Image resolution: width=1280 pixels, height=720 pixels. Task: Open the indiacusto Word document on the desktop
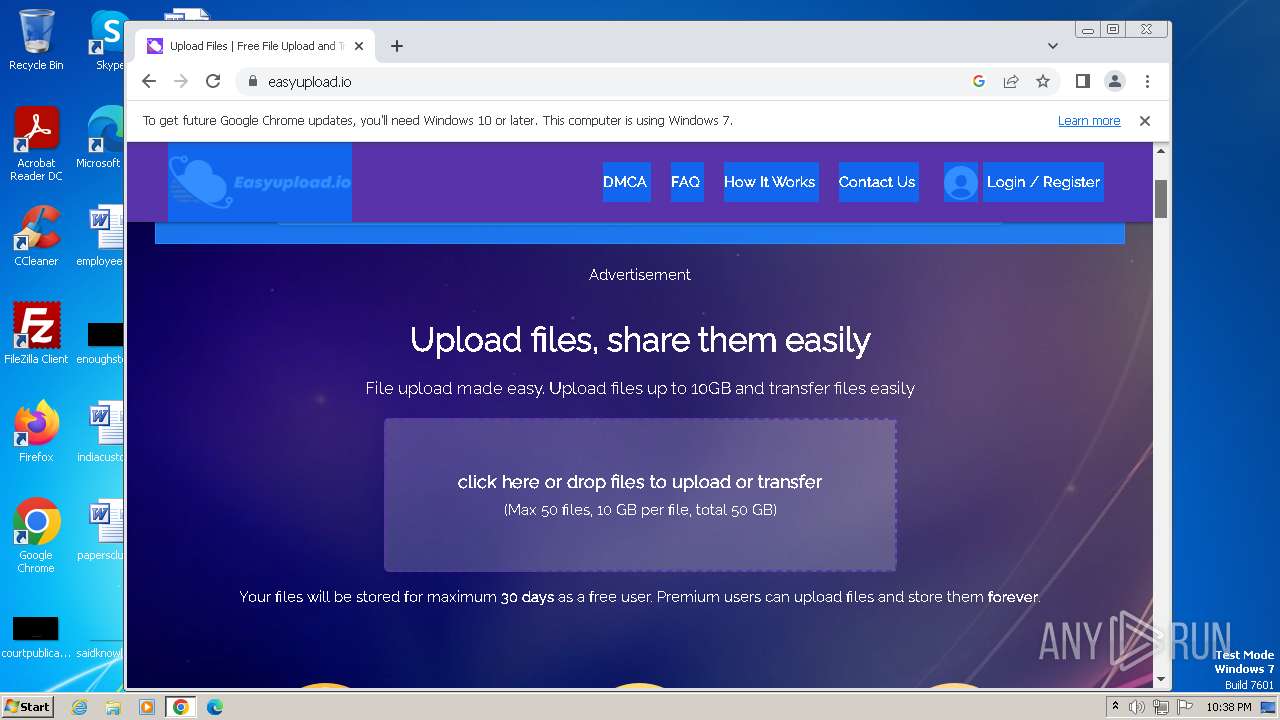click(100, 432)
